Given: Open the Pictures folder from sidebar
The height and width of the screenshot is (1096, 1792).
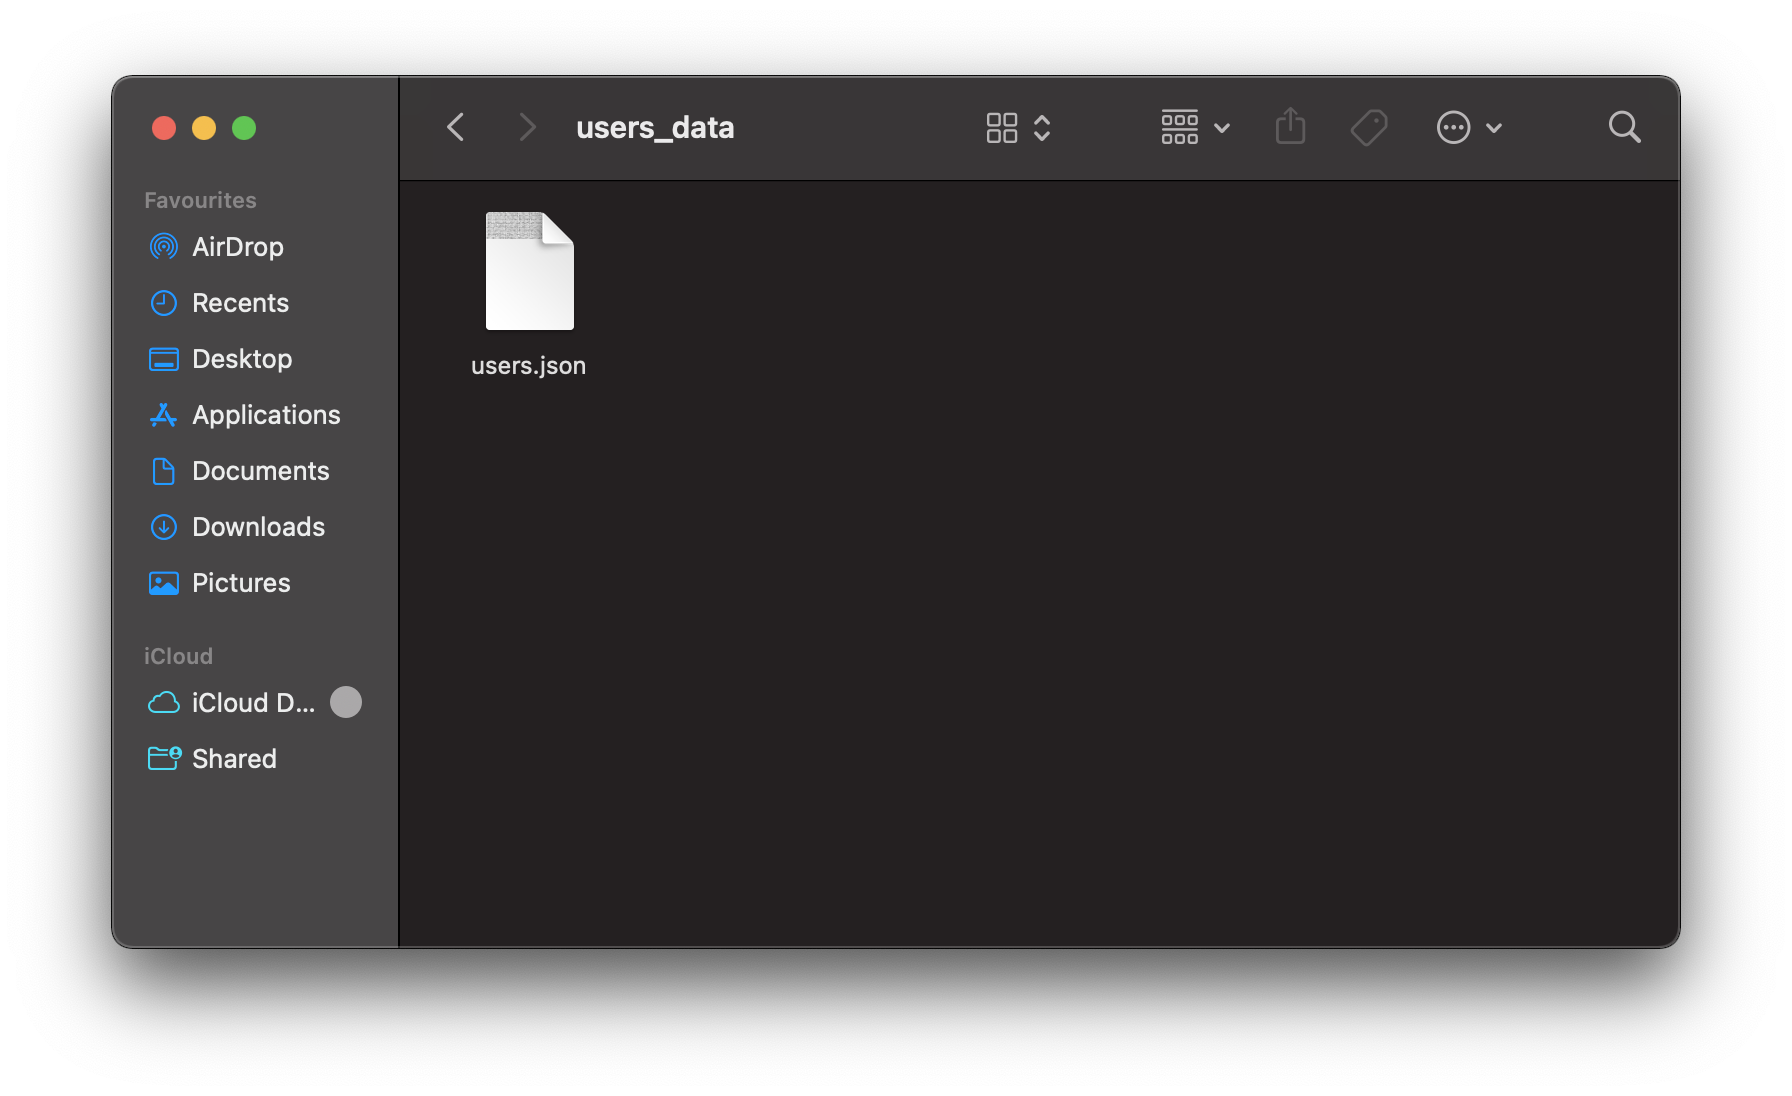Looking at the screenshot, I should (241, 583).
